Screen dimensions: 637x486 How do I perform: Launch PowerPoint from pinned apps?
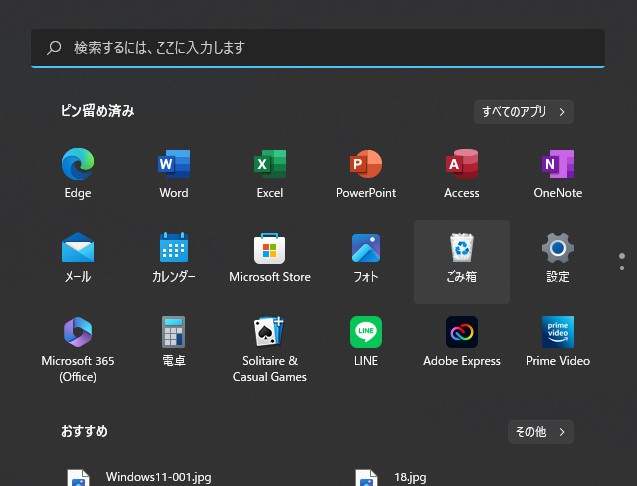point(366,174)
